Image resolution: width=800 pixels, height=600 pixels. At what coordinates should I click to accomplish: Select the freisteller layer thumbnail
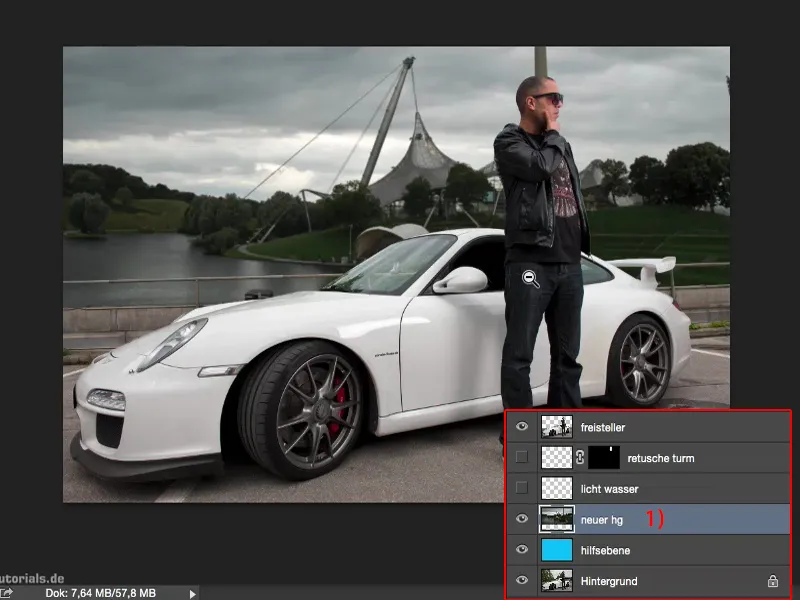point(556,427)
